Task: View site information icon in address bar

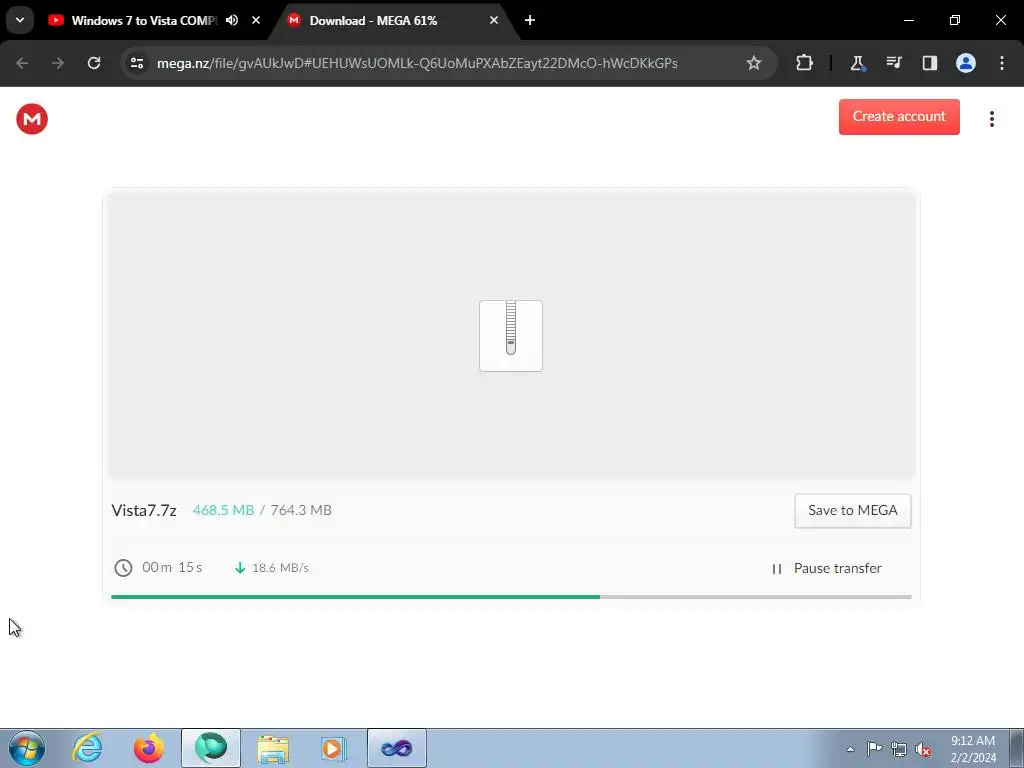Action: [x=136, y=63]
